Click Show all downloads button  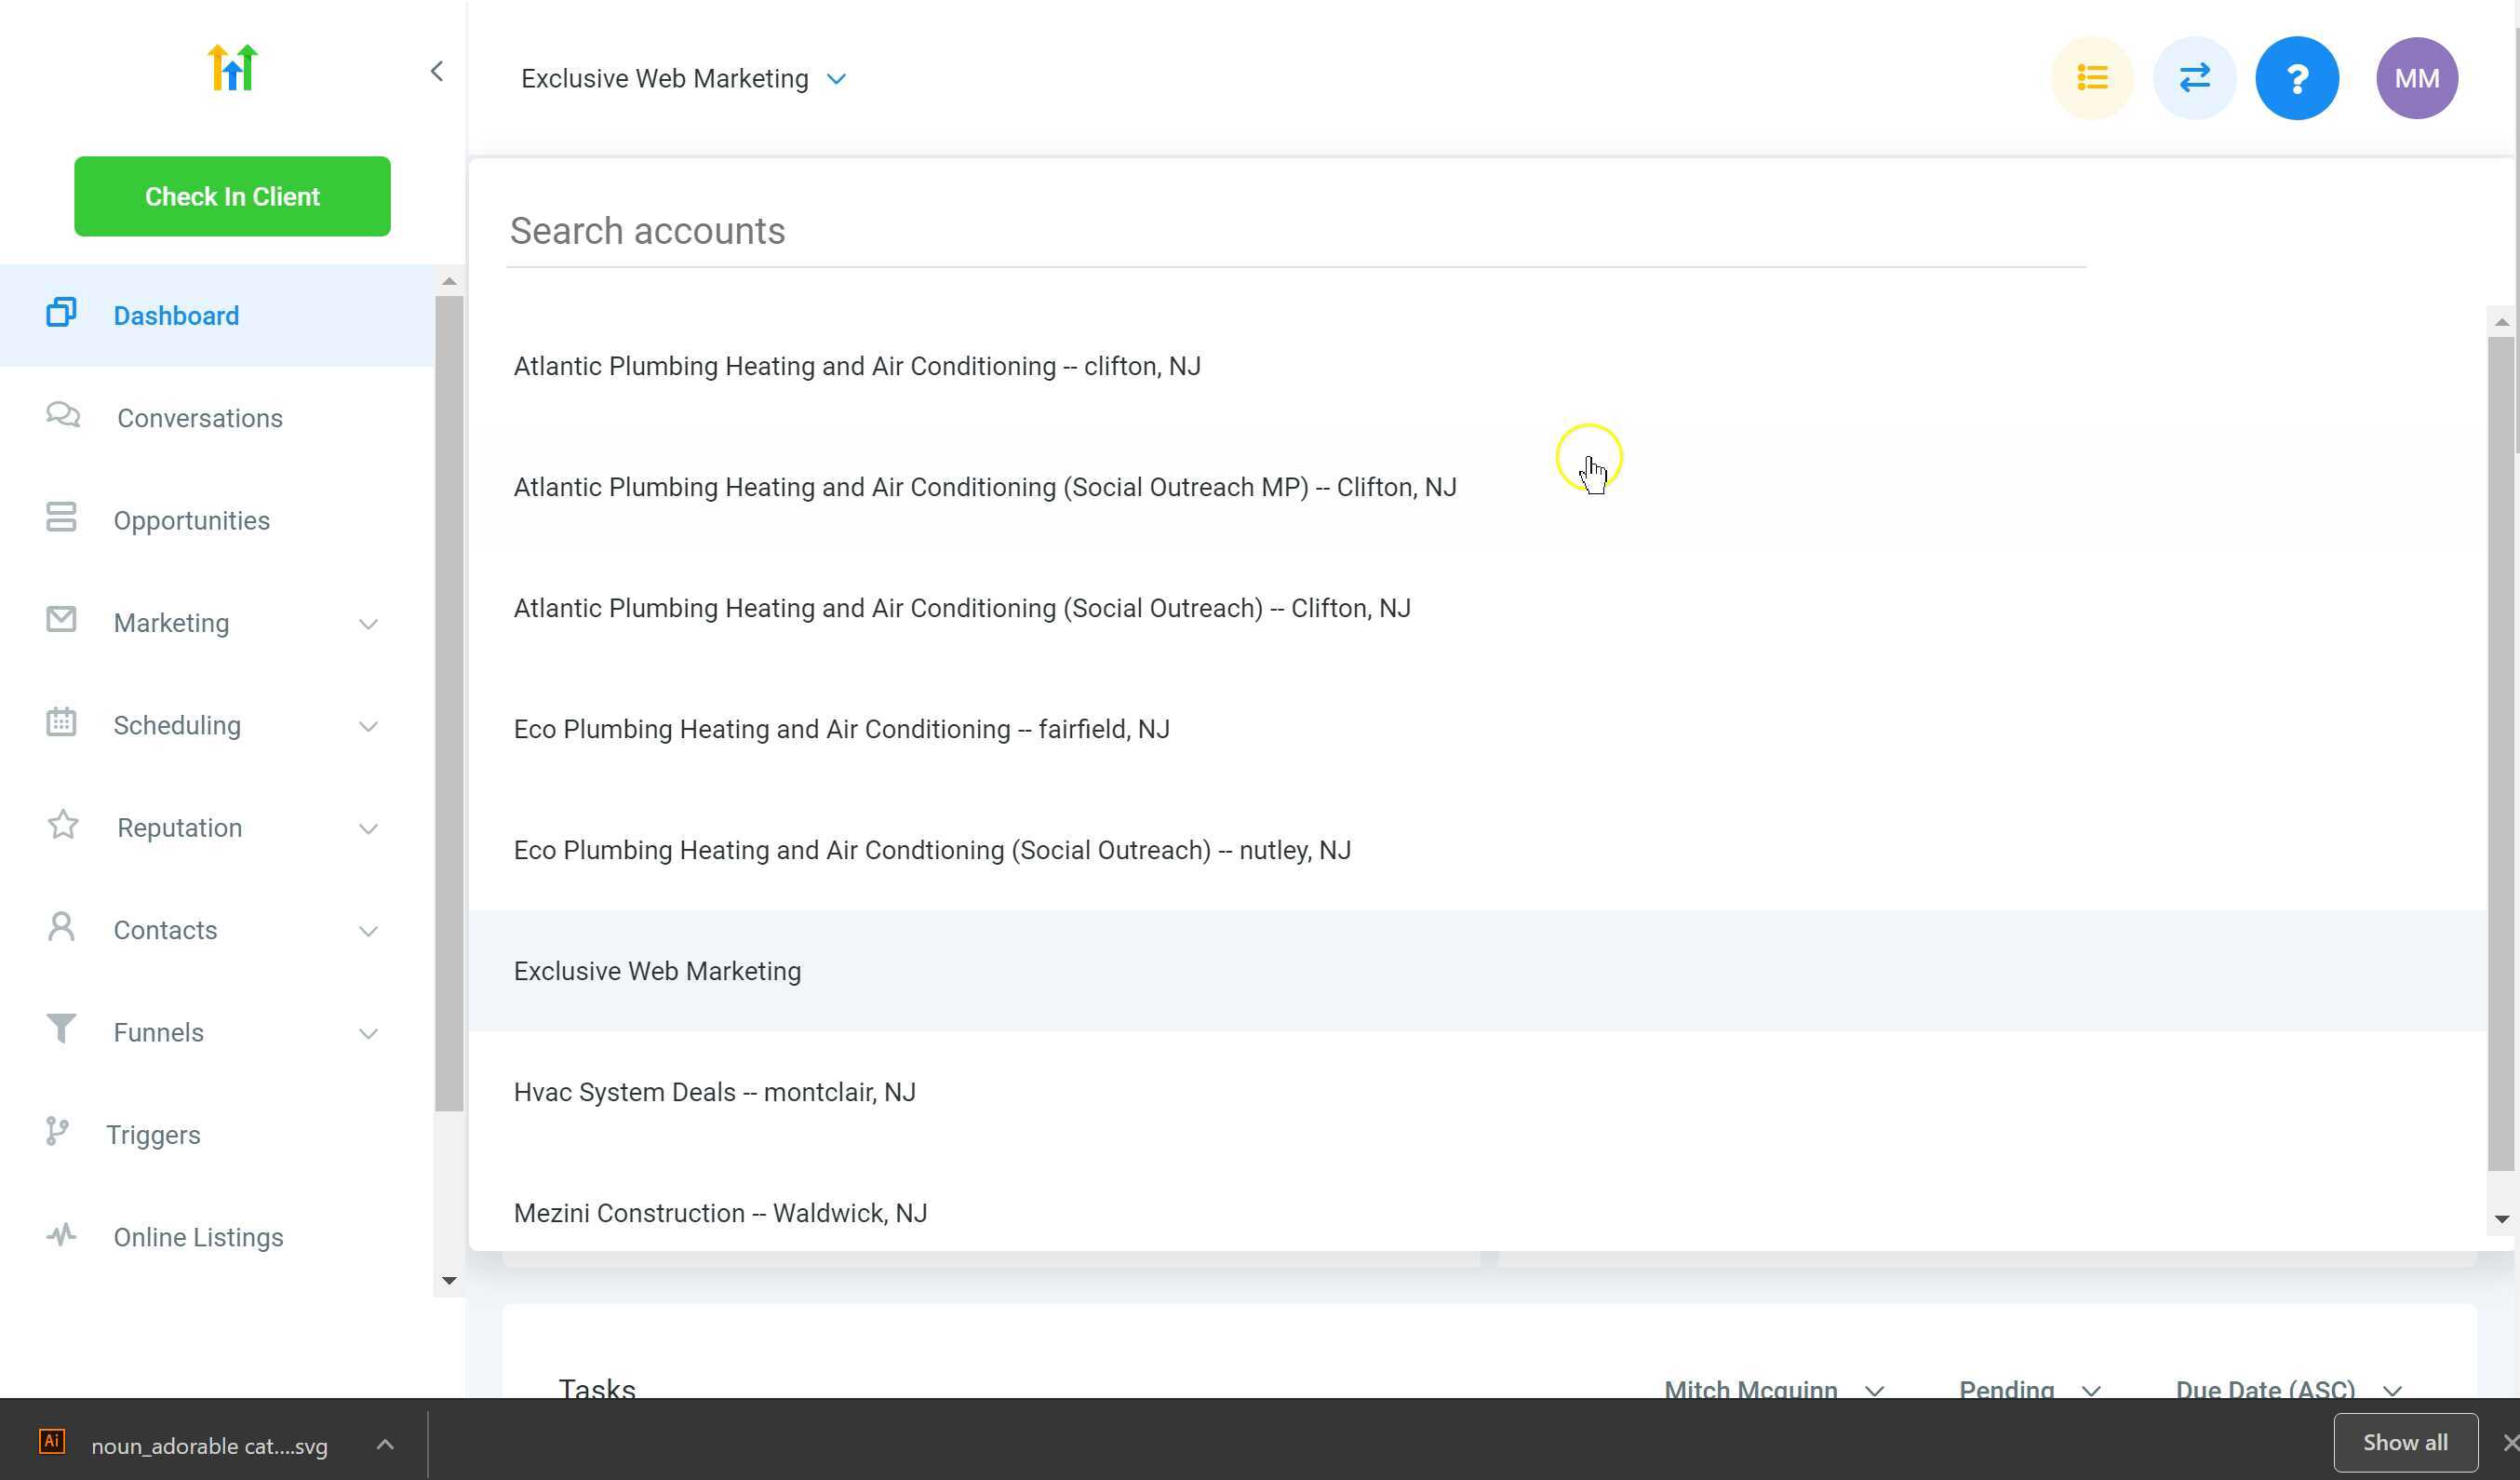(2404, 1442)
